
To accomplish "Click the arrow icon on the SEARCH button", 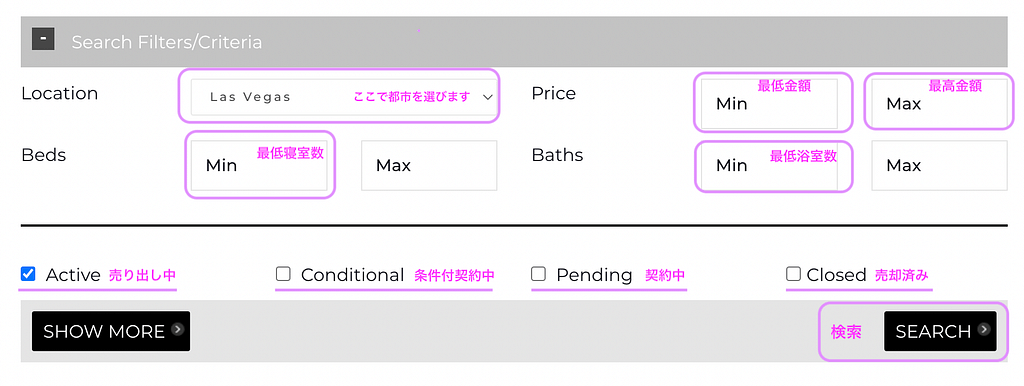I will pos(984,330).
